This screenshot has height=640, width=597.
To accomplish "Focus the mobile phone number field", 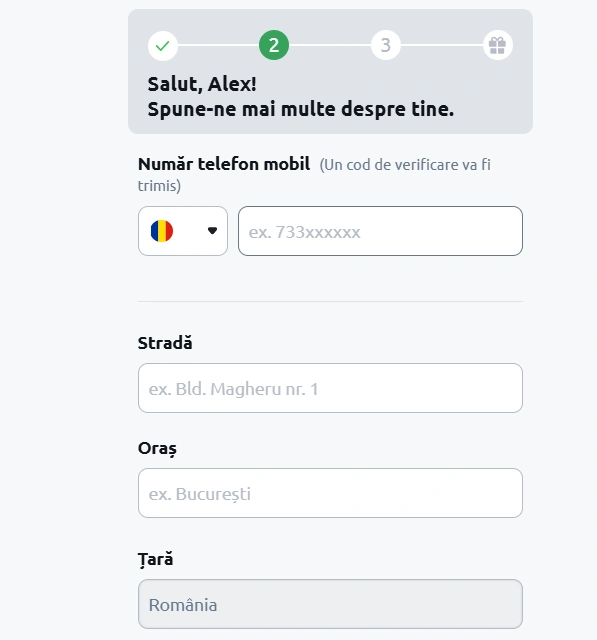I will click(380, 231).
